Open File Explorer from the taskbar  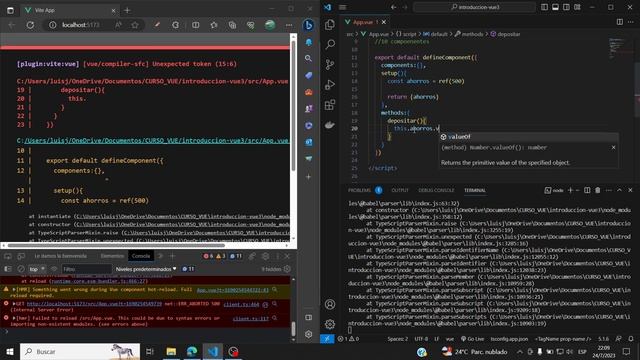(171, 351)
